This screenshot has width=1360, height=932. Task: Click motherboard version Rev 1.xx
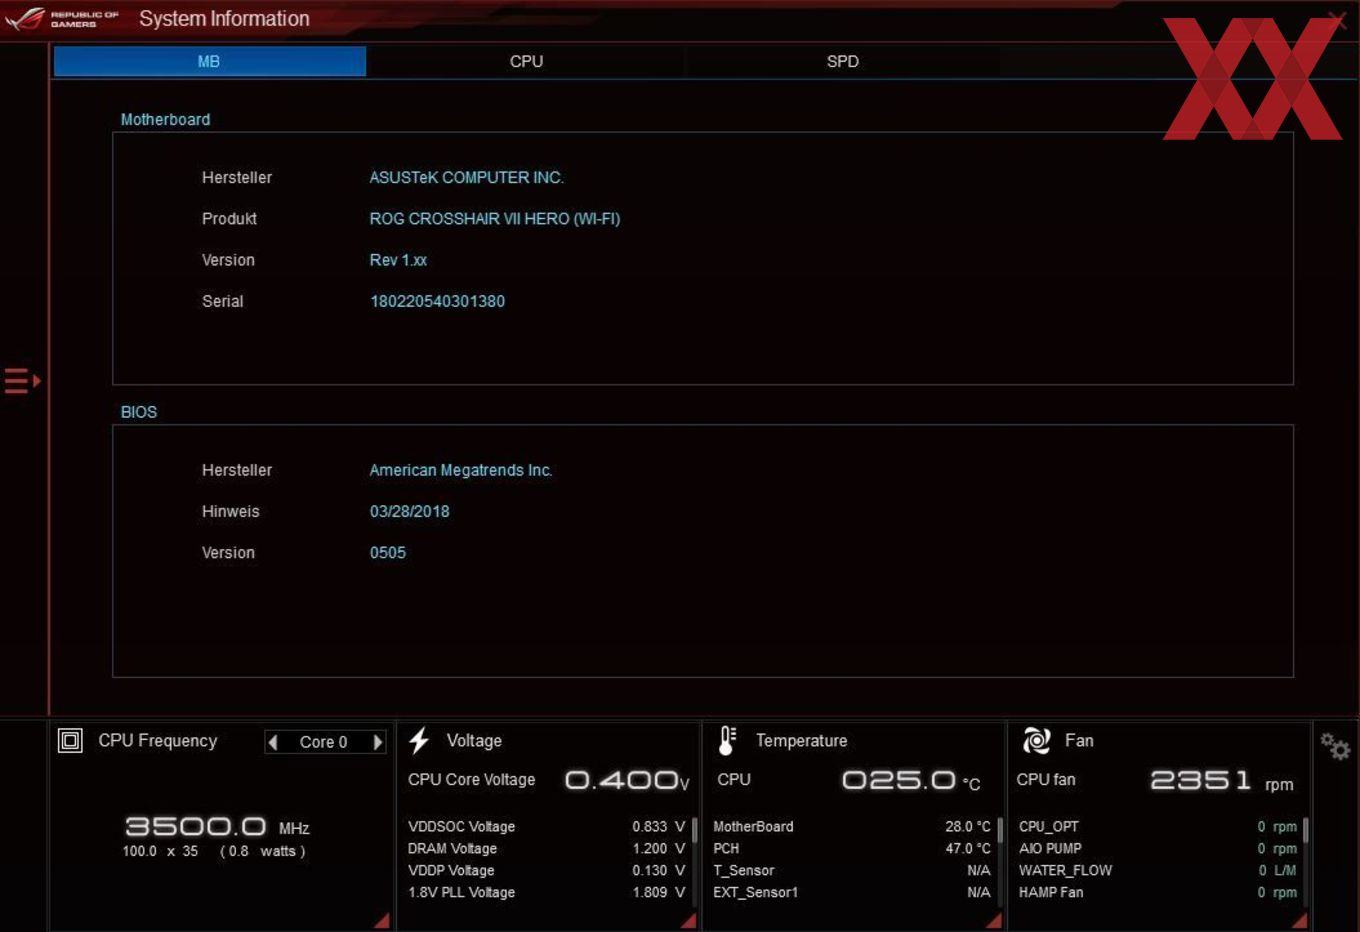[x=398, y=260]
